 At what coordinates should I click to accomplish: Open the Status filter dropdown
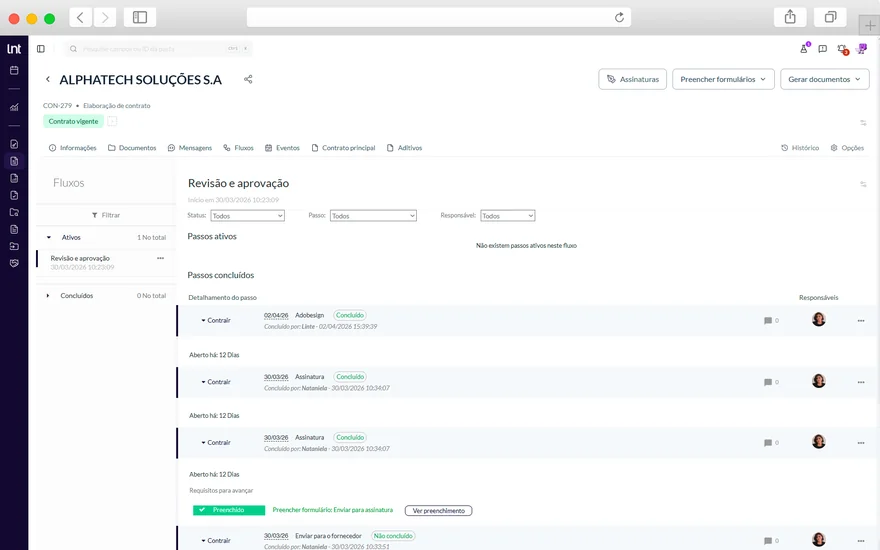[248, 216]
